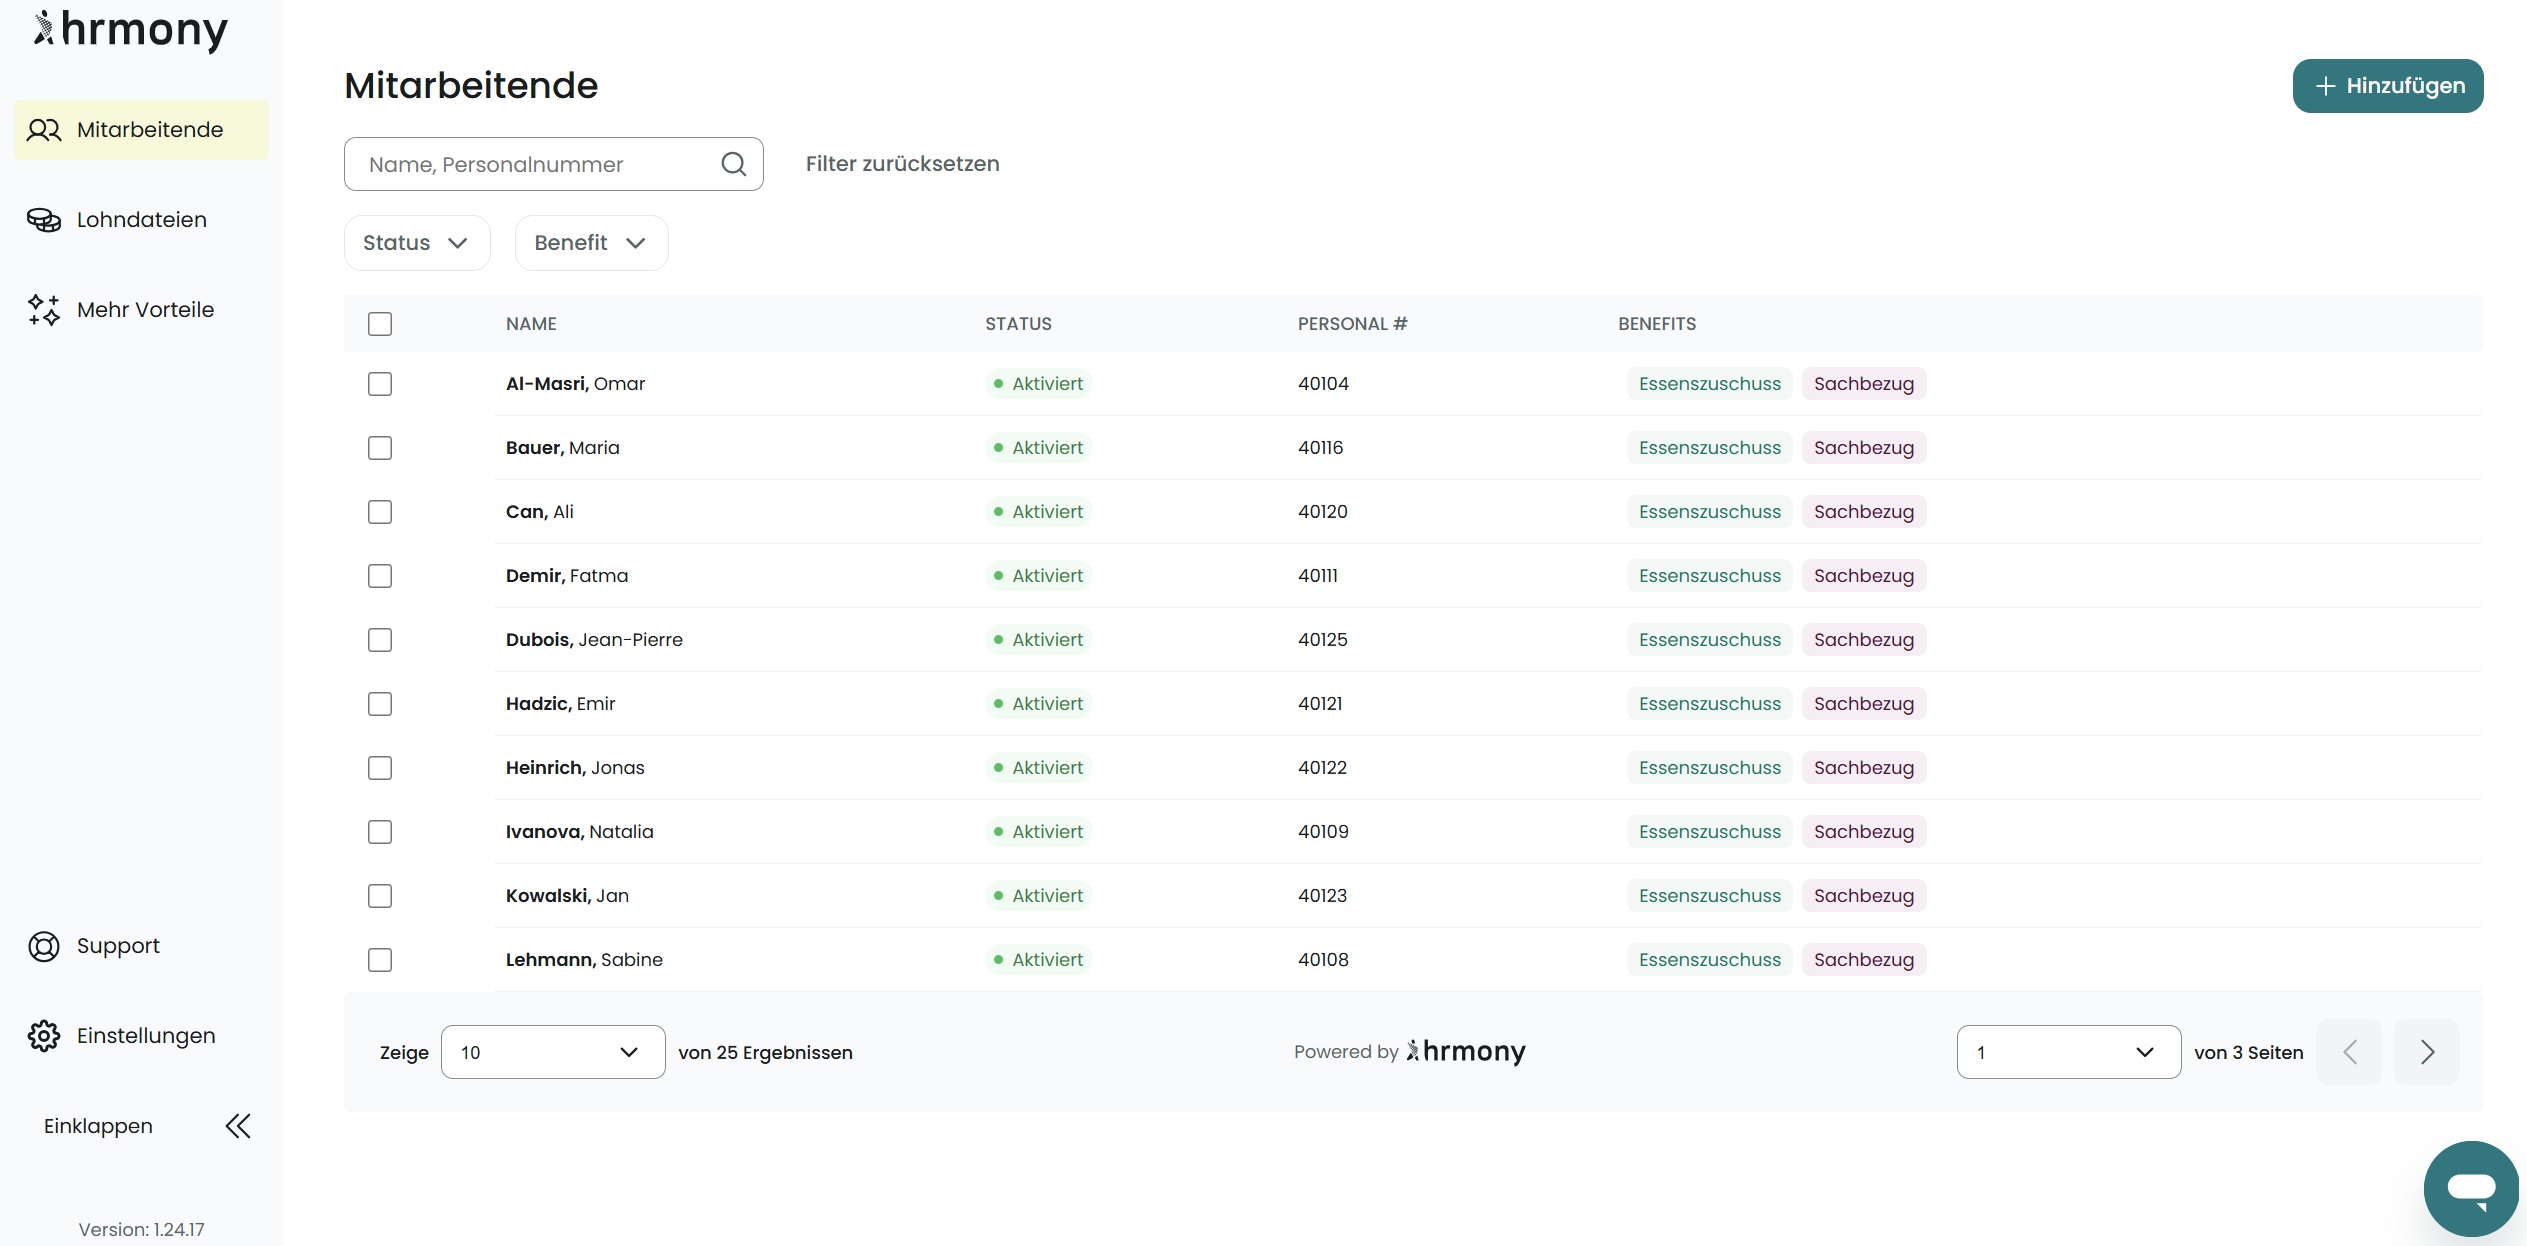Click the Support lifebuoy icon
The image size is (2527, 1246).
coord(44,946)
